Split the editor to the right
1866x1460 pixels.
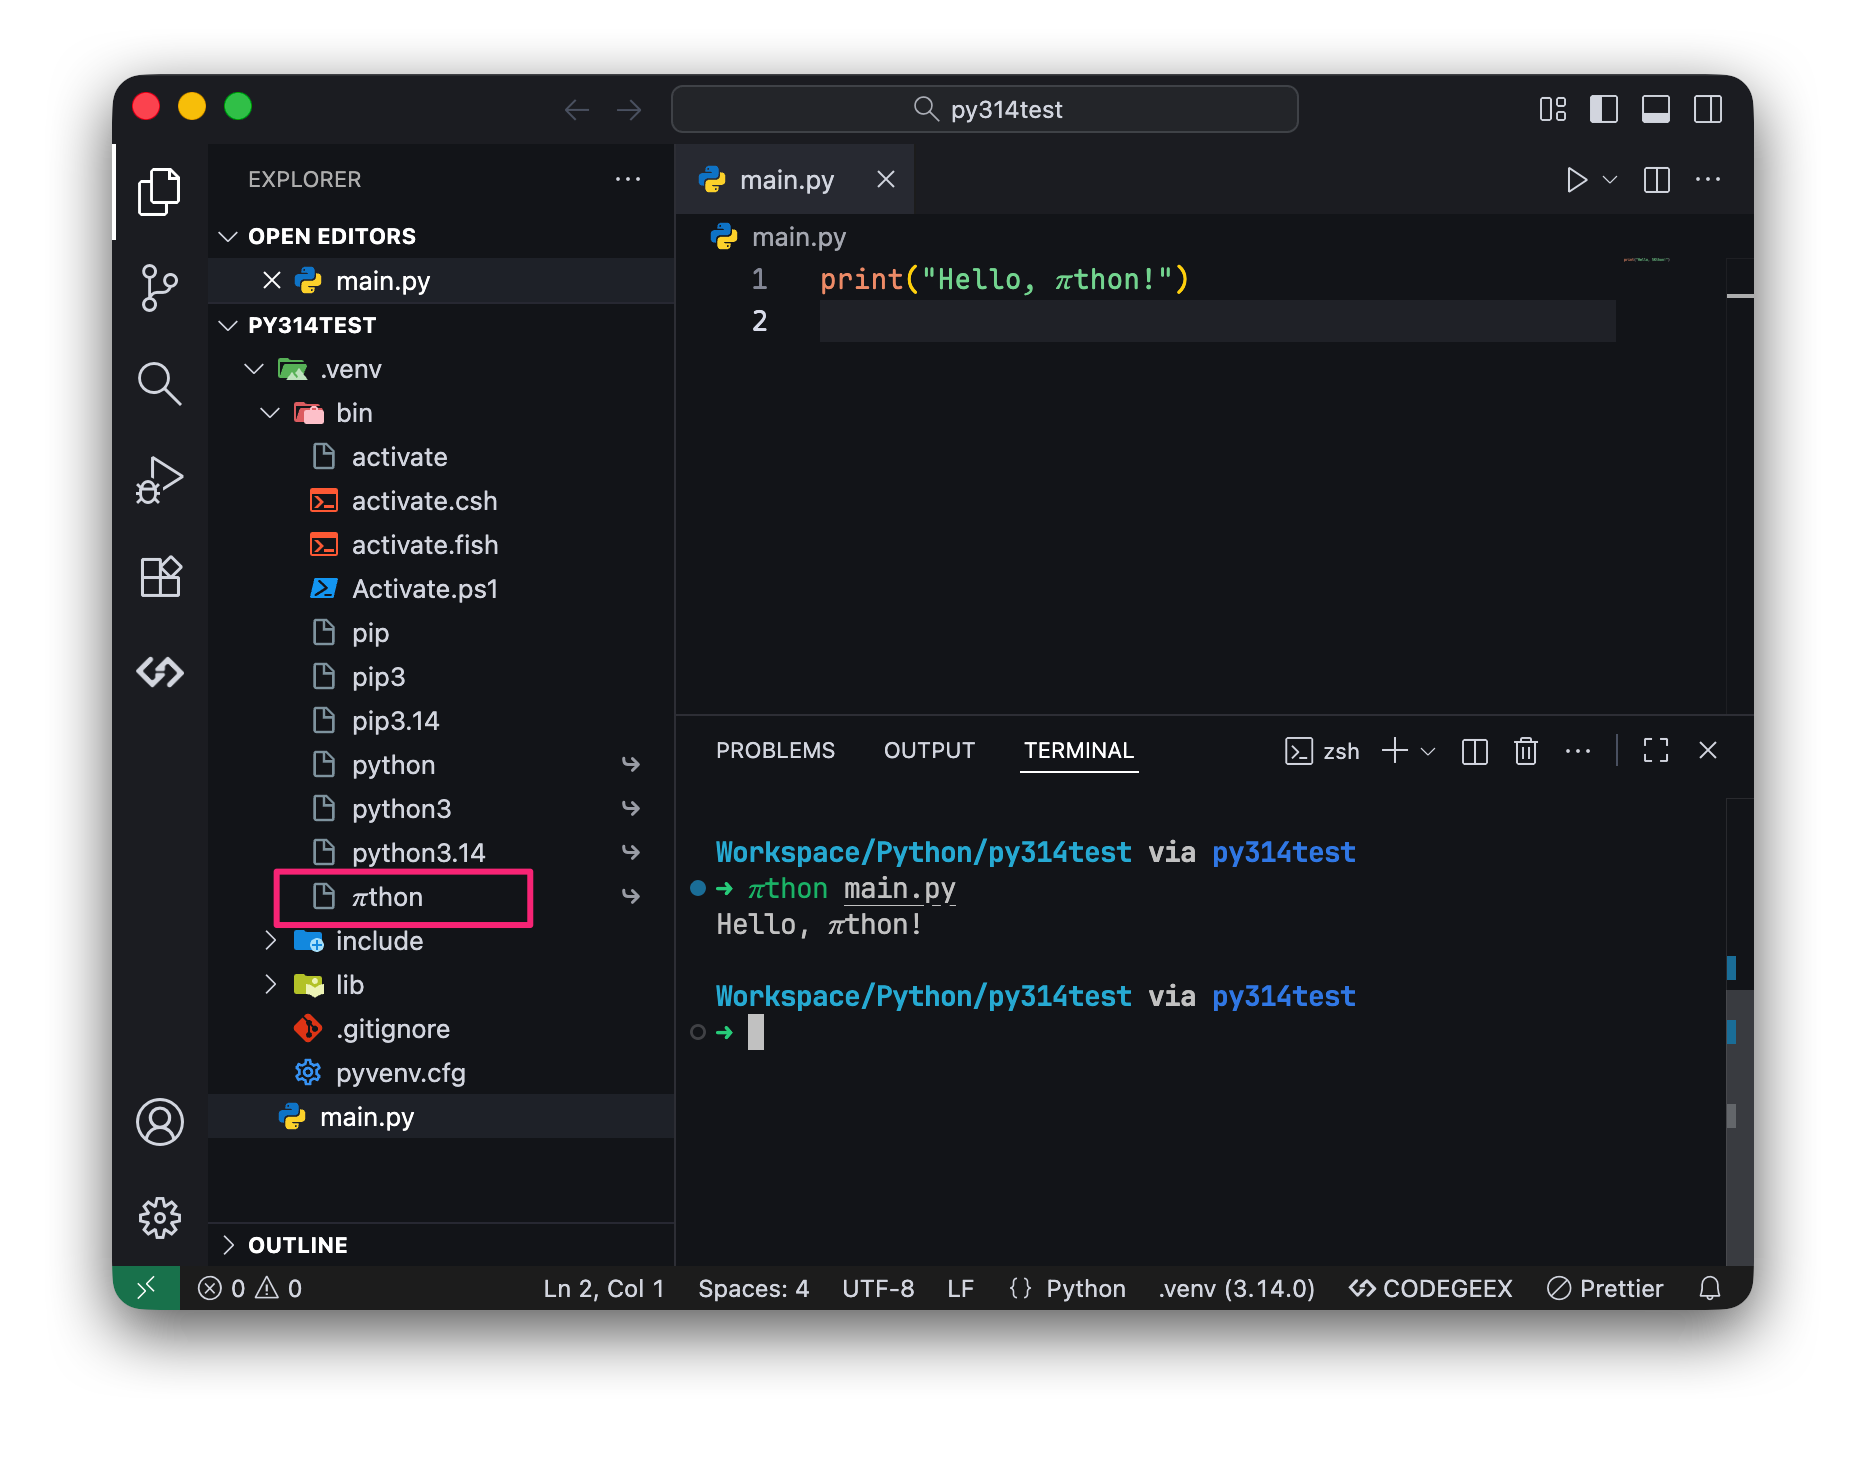point(1656,180)
